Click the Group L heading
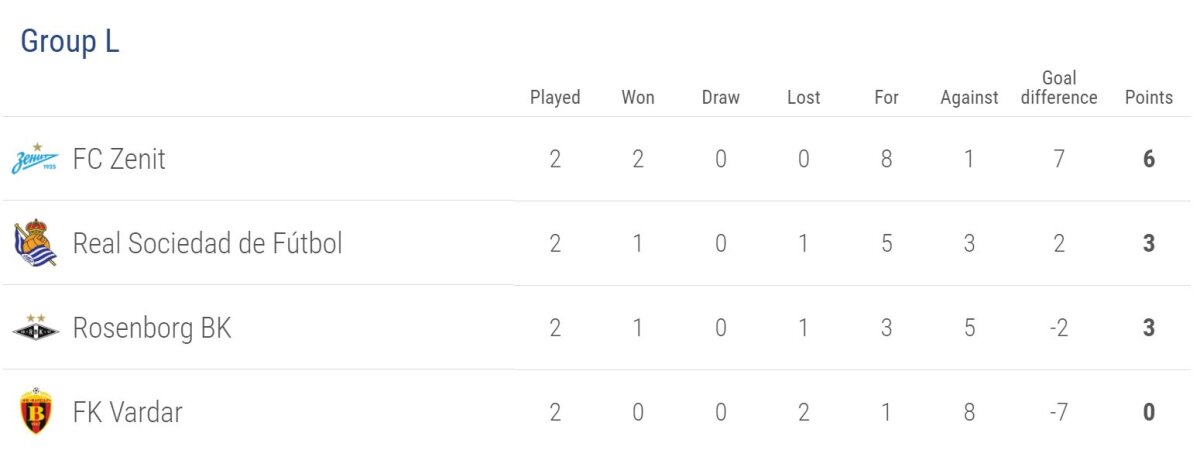Screen dimensions: 1200x457 pyautogui.click(x=70, y=42)
